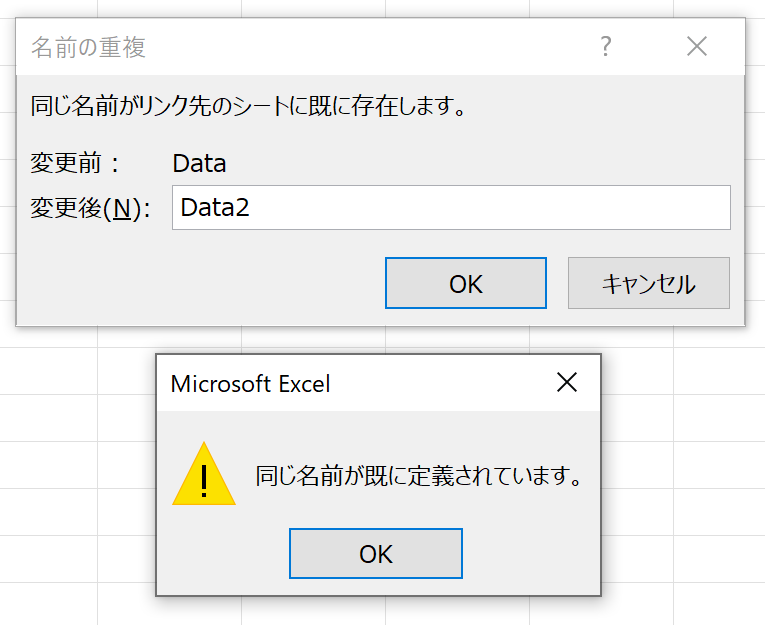Focus the 変更後 name input field
765x625 pixels.
click(x=451, y=207)
